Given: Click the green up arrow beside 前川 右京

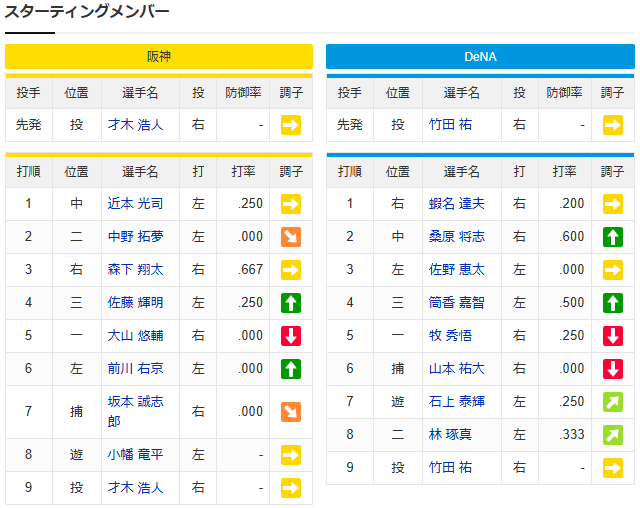Looking at the screenshot, I should (x=291, y=369).
